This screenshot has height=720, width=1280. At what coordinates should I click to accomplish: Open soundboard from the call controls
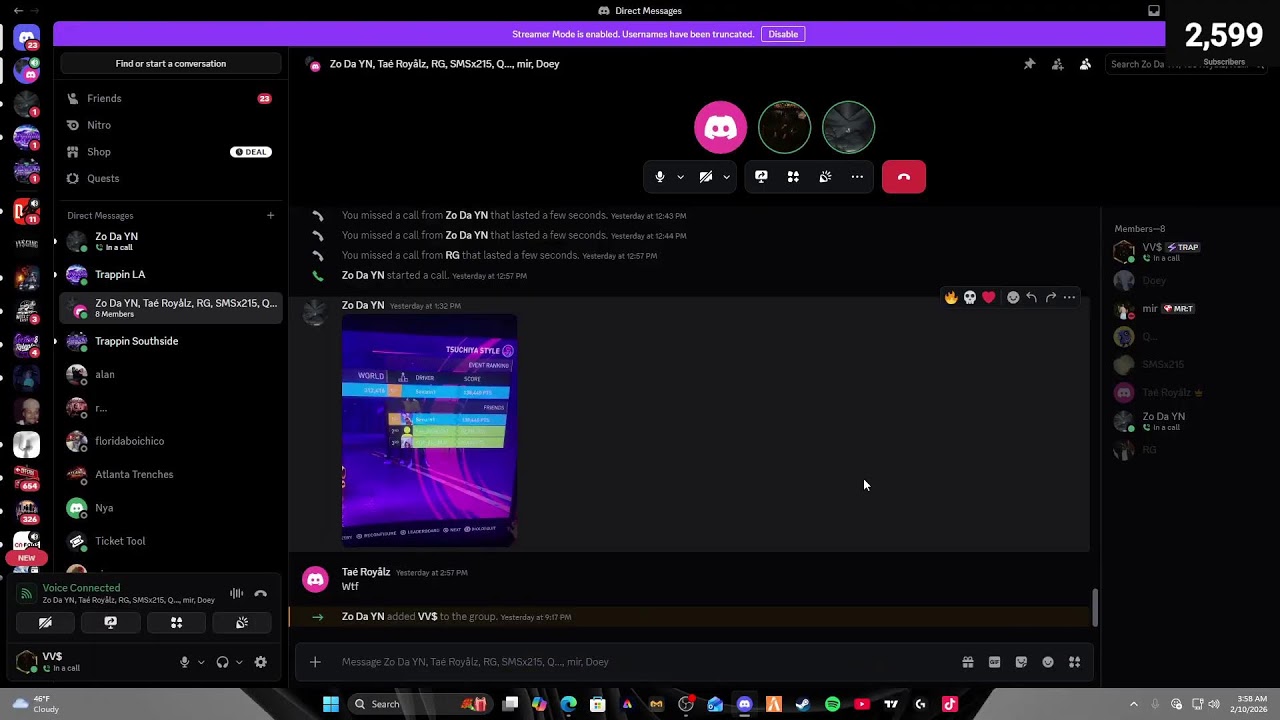coord(825,177)
